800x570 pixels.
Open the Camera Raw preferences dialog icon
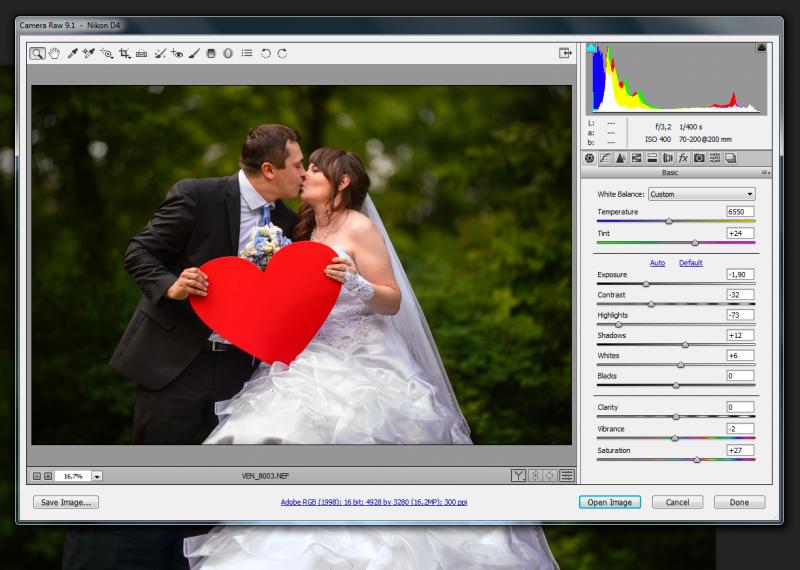247,53
